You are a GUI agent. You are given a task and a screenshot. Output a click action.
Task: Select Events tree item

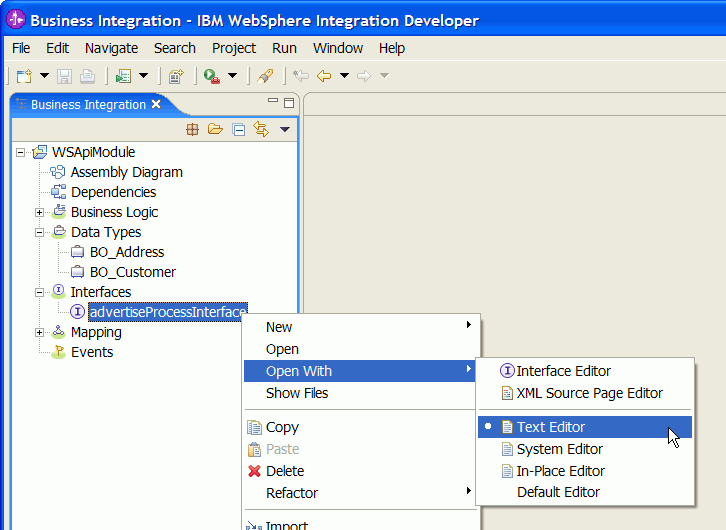click(92, 352)
